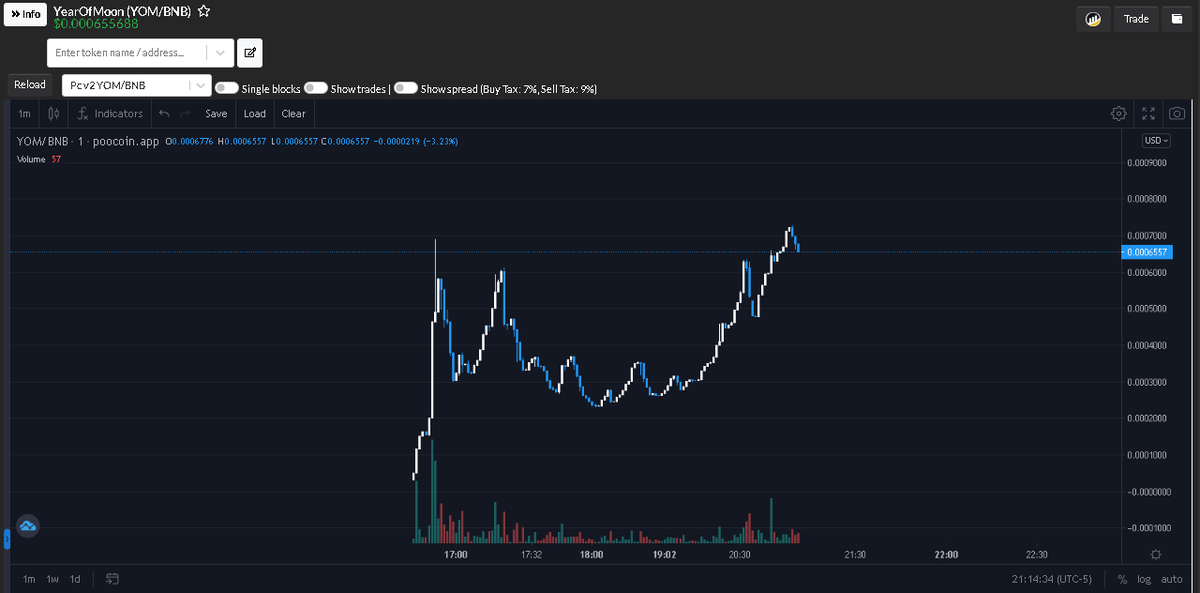Viewport: 1200px width, 593px height.
Task: Click the green $0.000655688 price text
Action: (96, 24)
